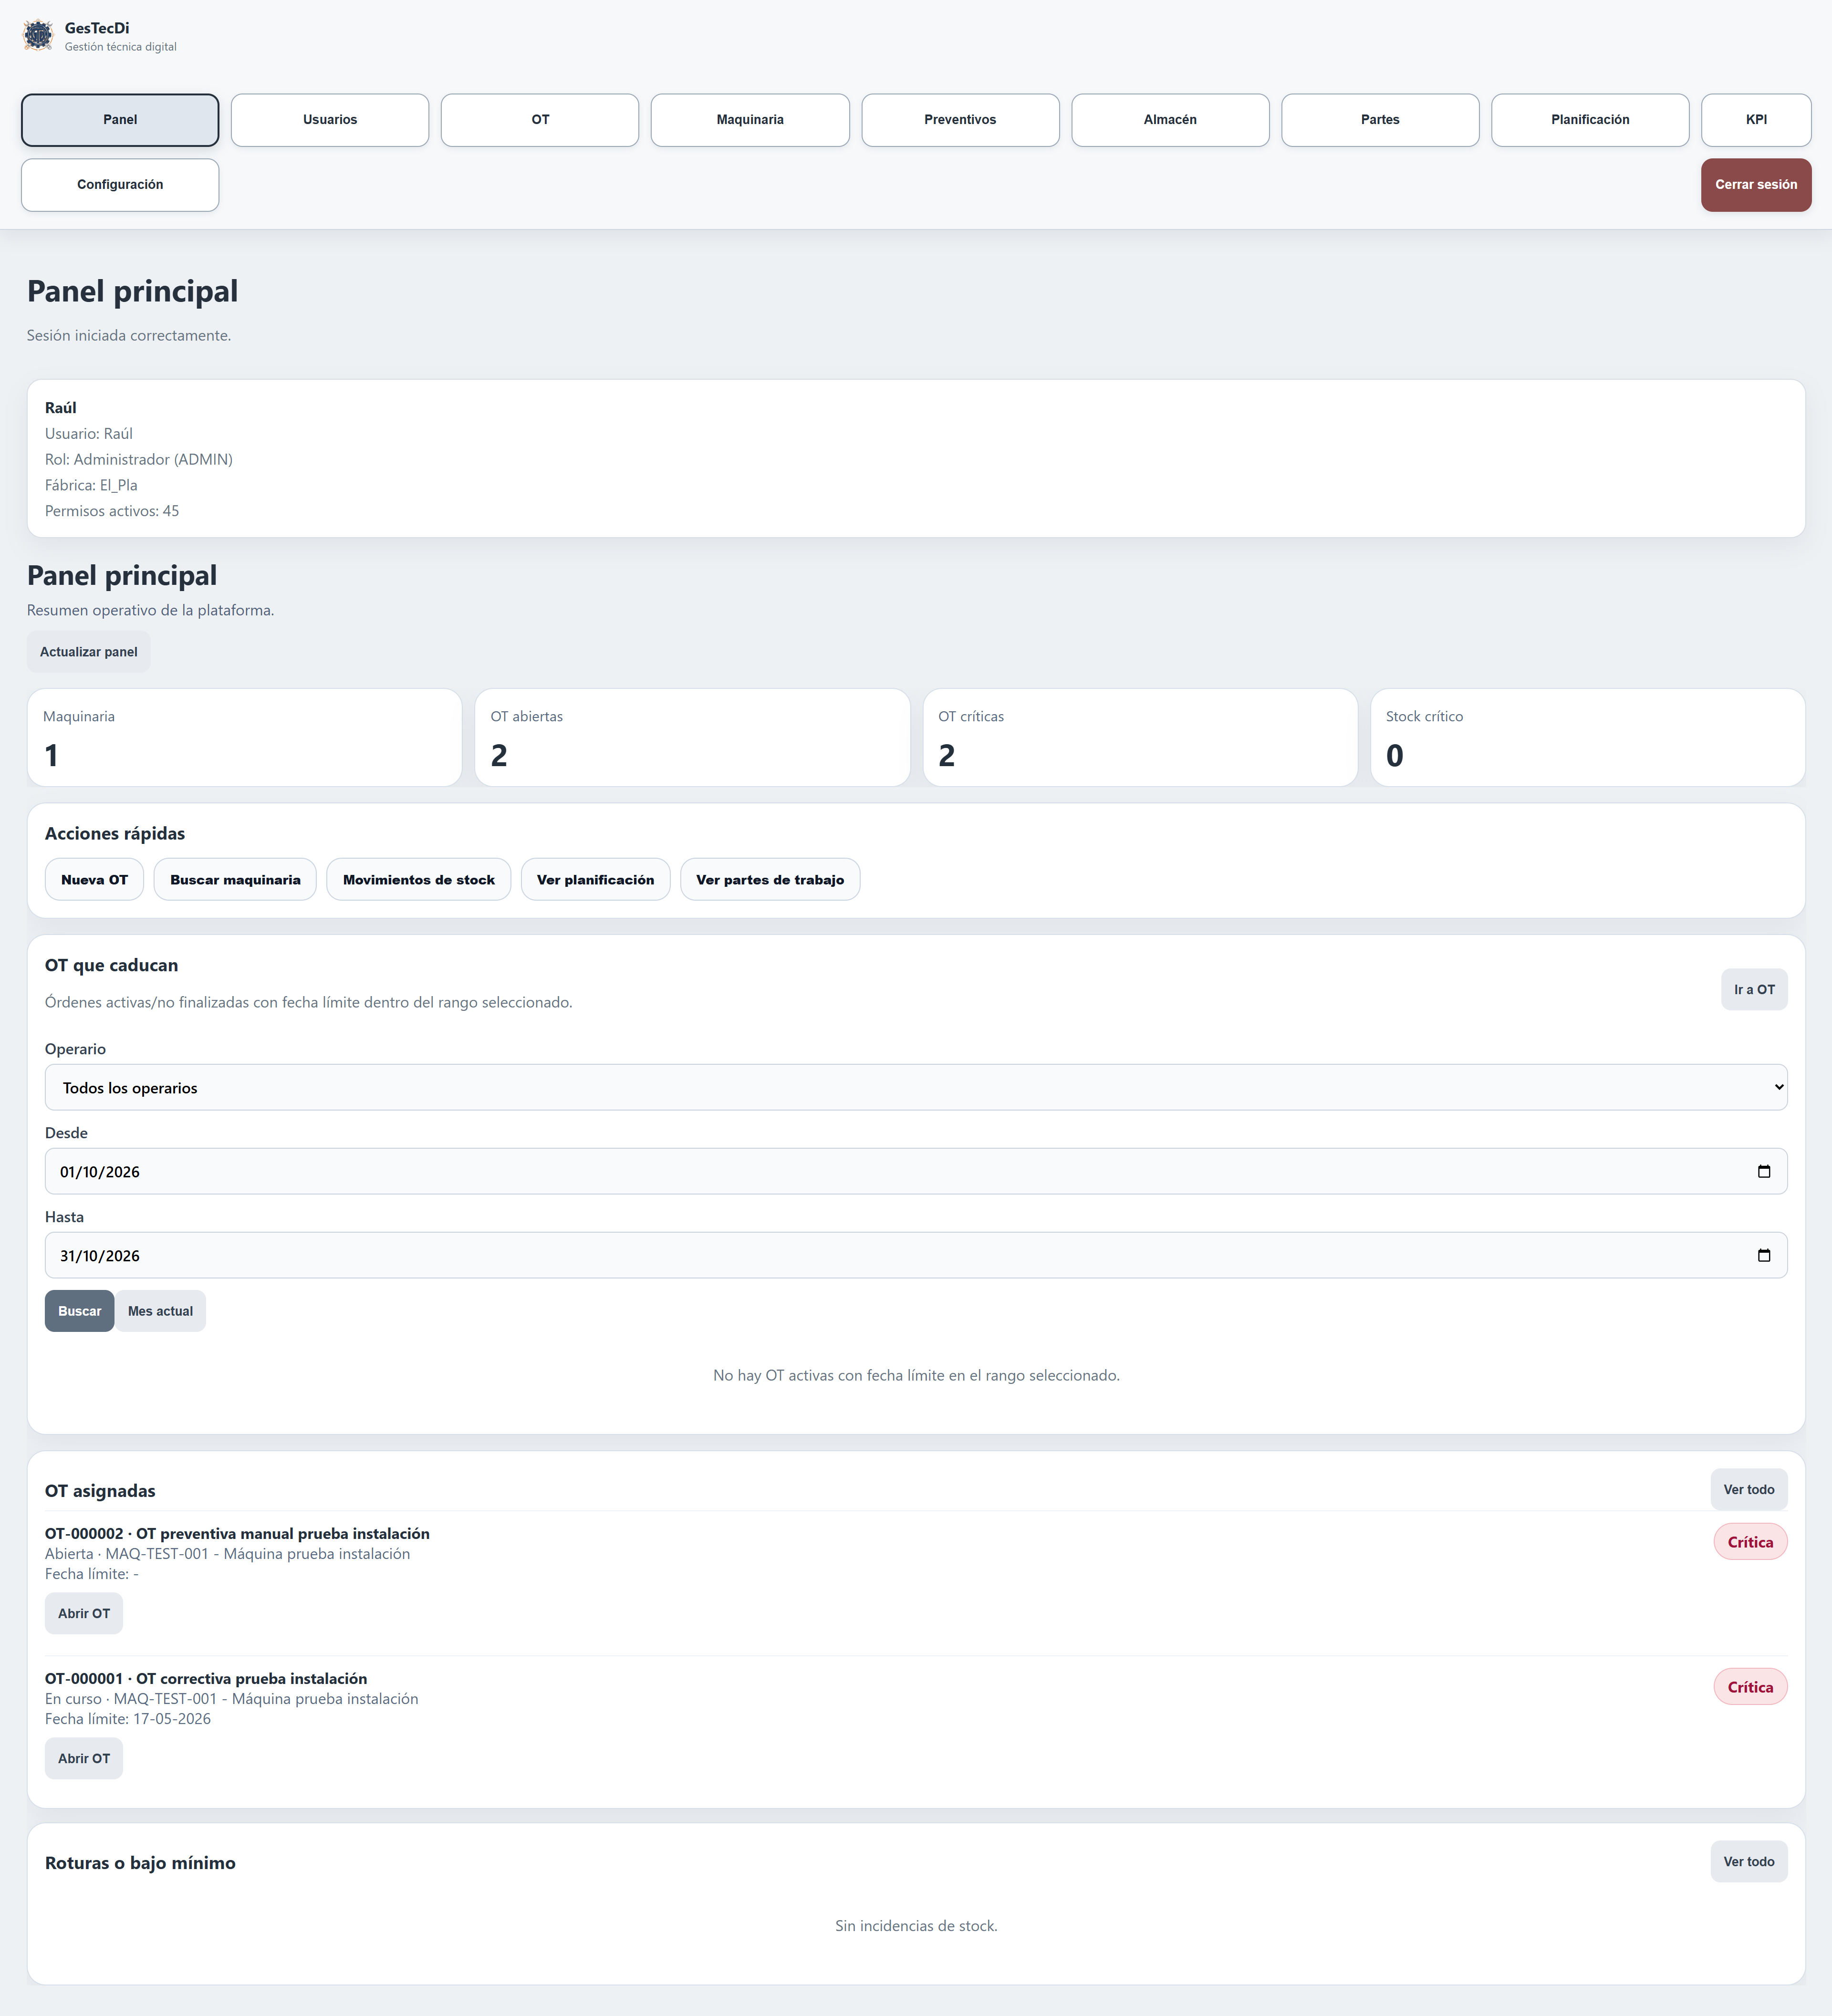Screen dimensions: 1832x2016
Task: Click Actualizar panel button
Action: point(89,651)
